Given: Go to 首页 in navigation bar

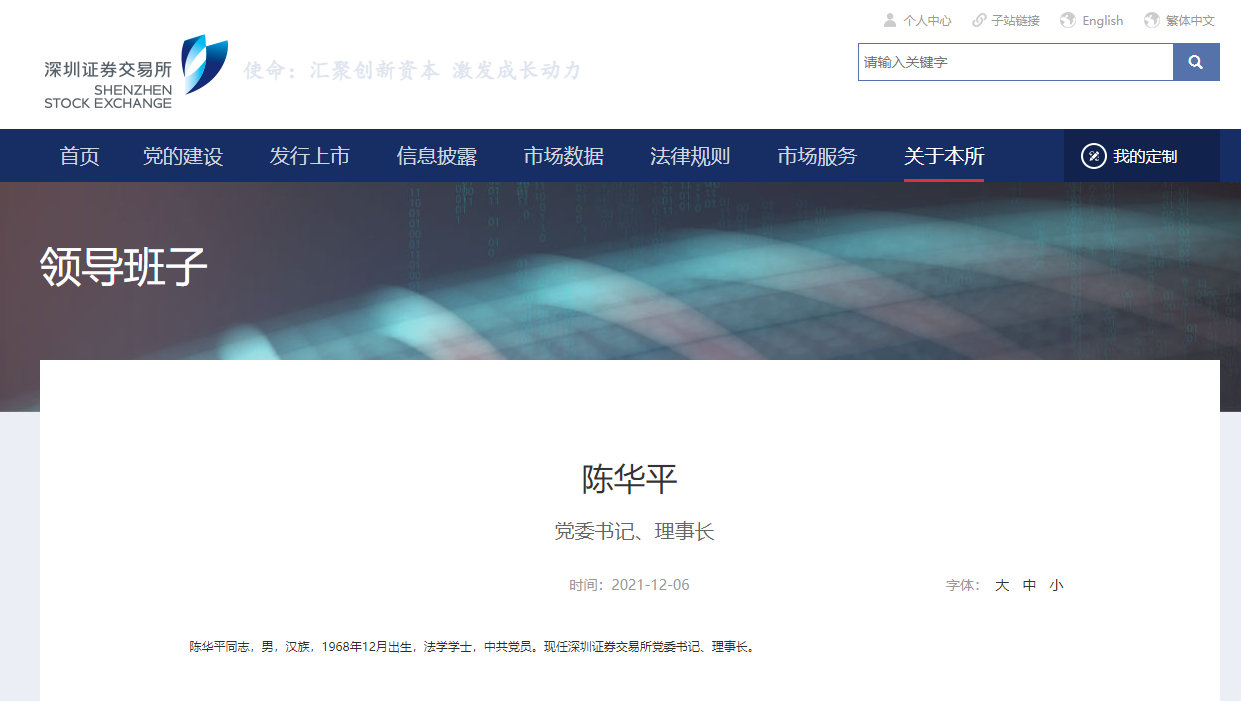Looking at the screenshot, I should (79, 156).
